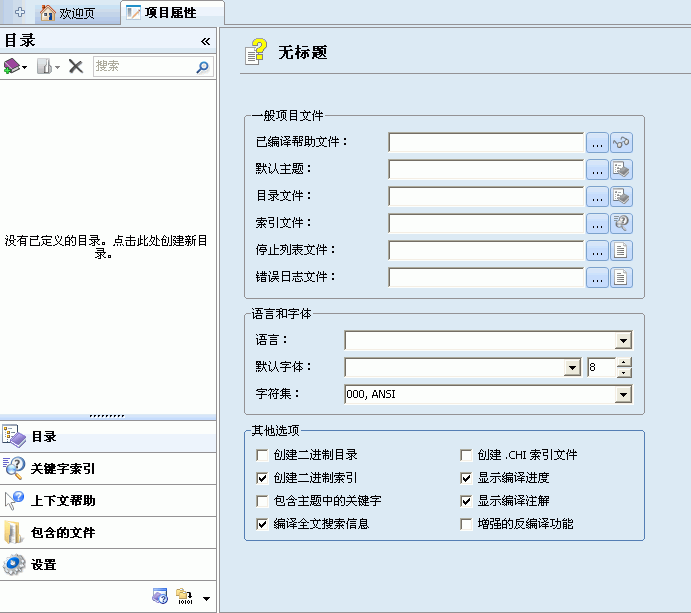Click the index icon beside 索引文件
The height and width of the screenshot is (613, 691).
(x=621, y=223)
